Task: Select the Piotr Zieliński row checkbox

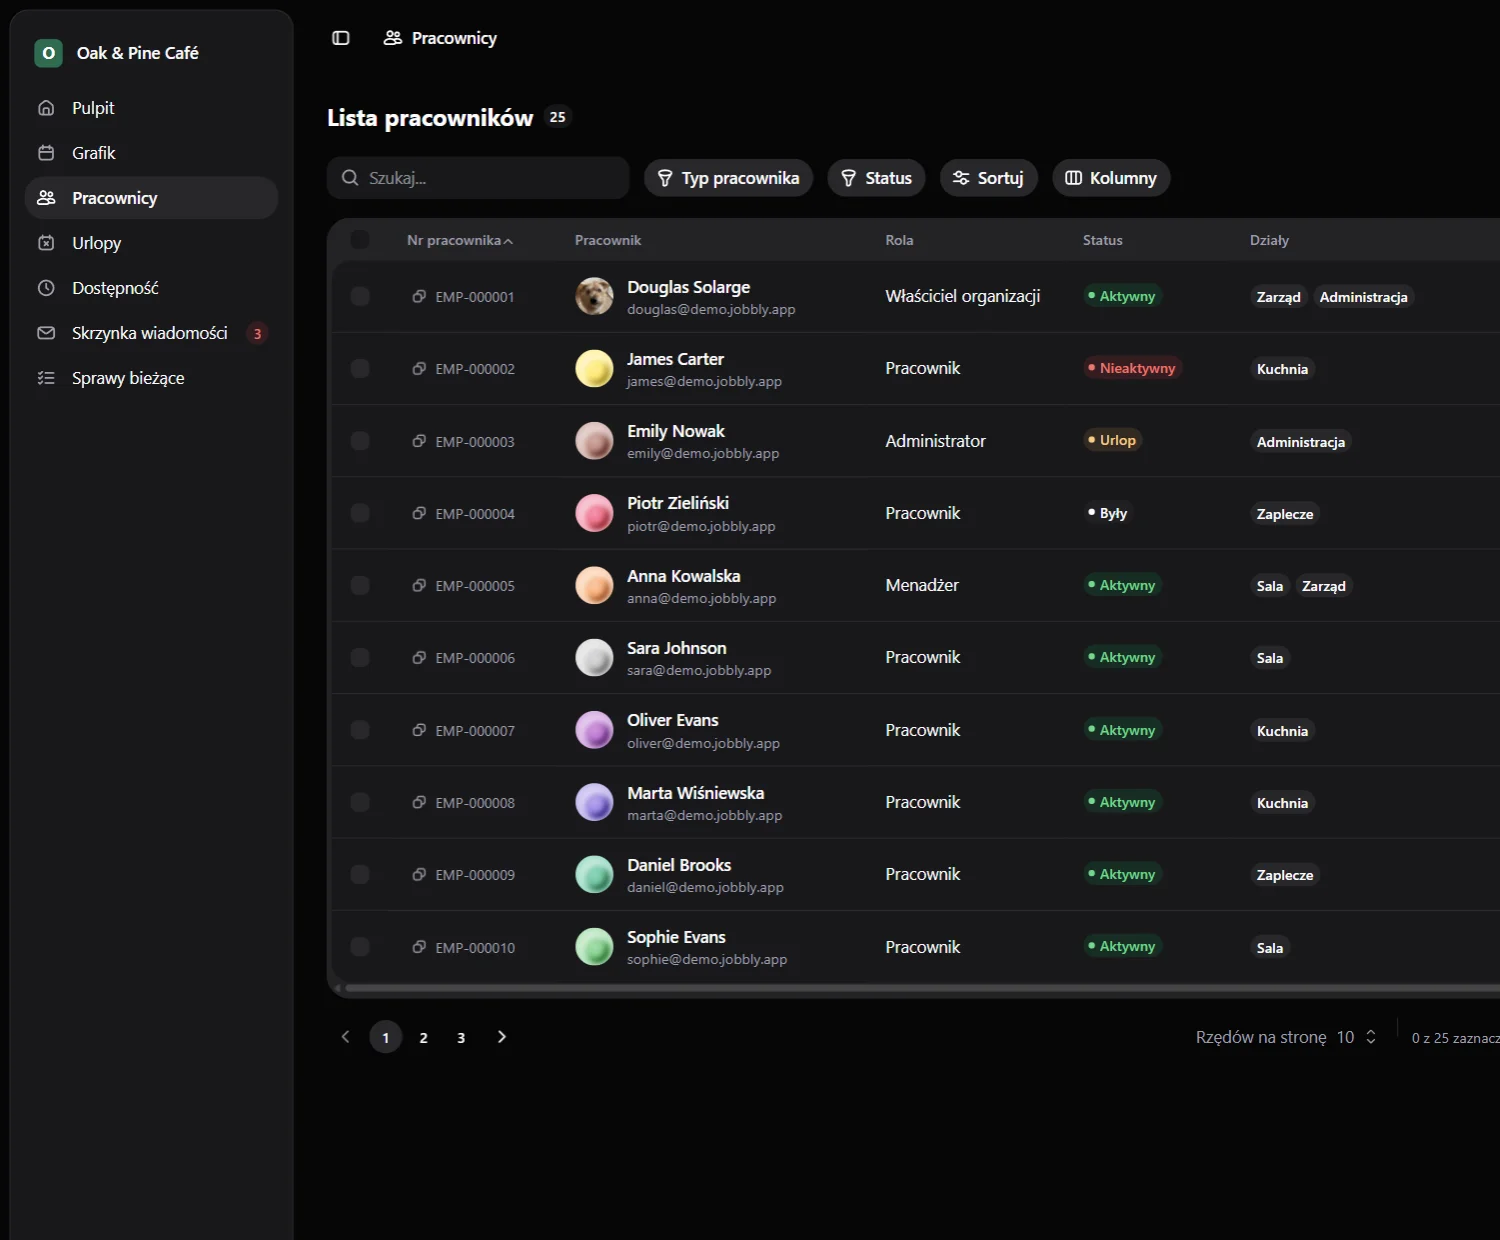Action: [360, 513]
